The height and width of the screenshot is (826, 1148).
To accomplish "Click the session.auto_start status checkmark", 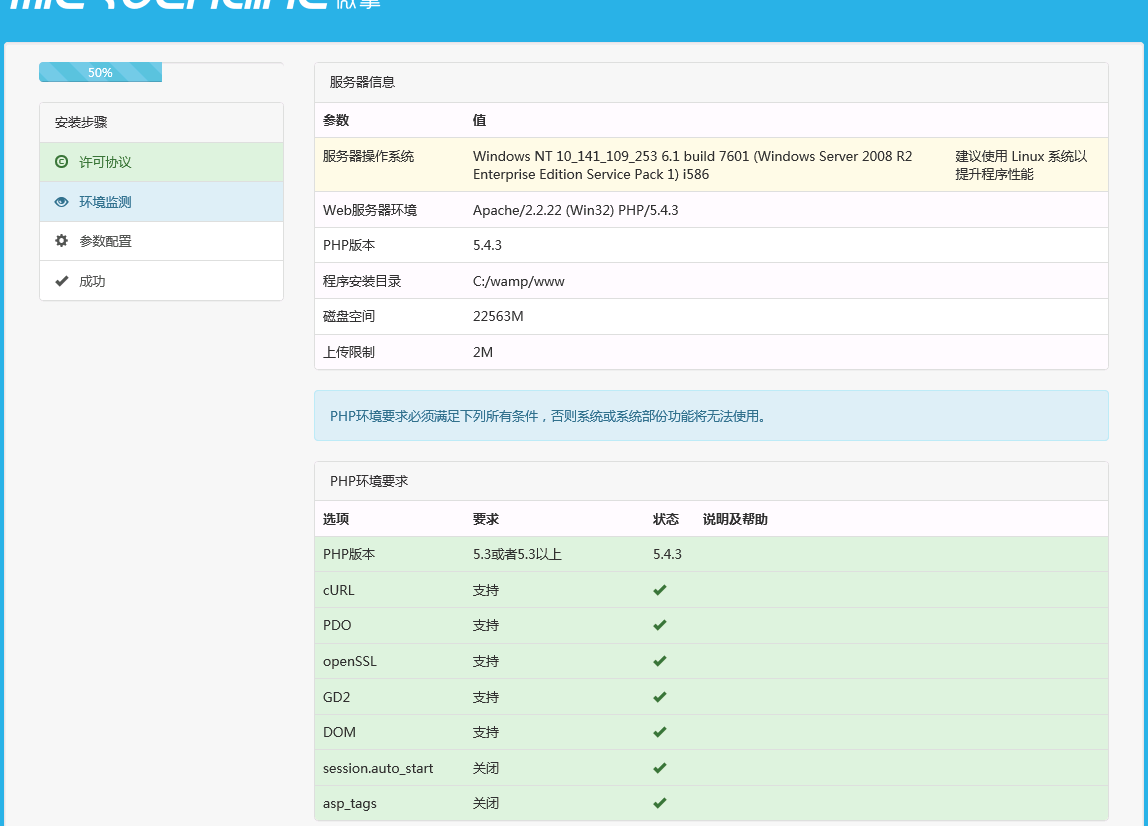I will point(659,768).
